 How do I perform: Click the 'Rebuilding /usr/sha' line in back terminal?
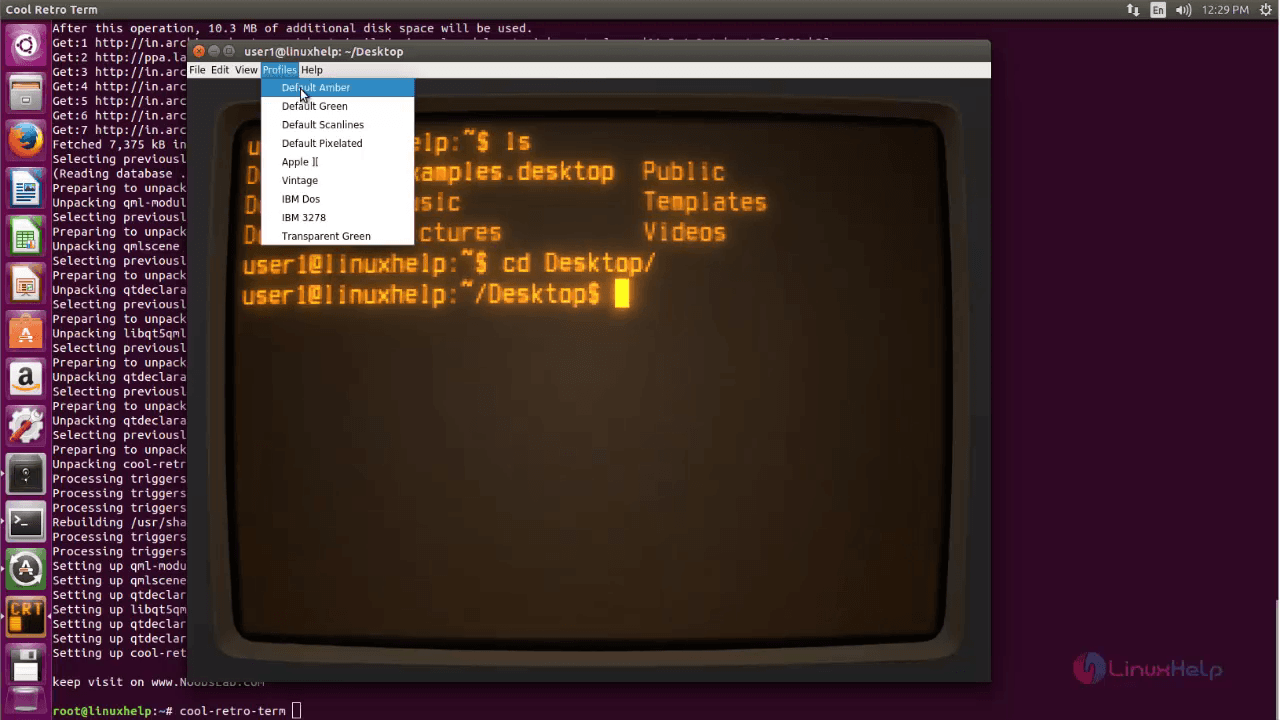pyautogui.click(x=119, y=522)
